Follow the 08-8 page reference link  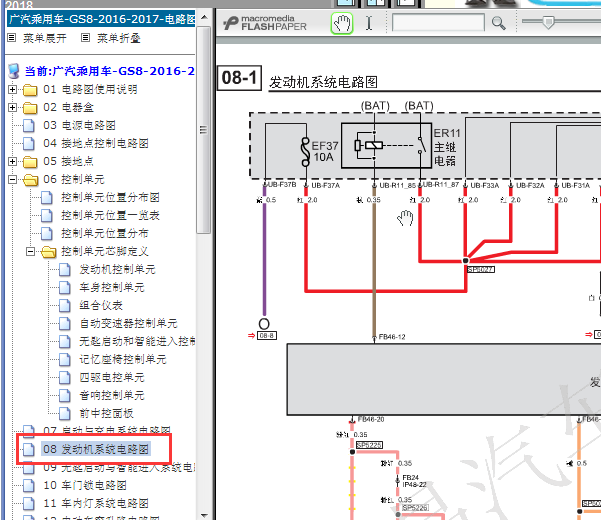tap(267, 336)
